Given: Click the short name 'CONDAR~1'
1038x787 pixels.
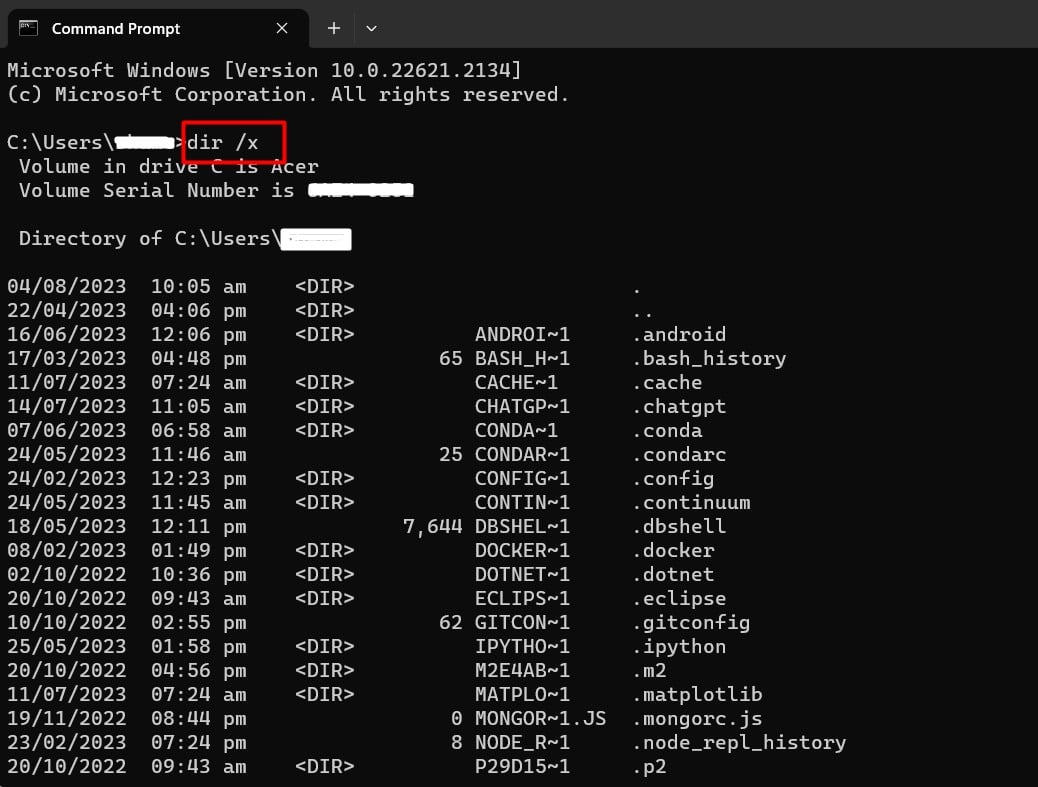Looking at the screenshot, I should click(x=522, y=454).
